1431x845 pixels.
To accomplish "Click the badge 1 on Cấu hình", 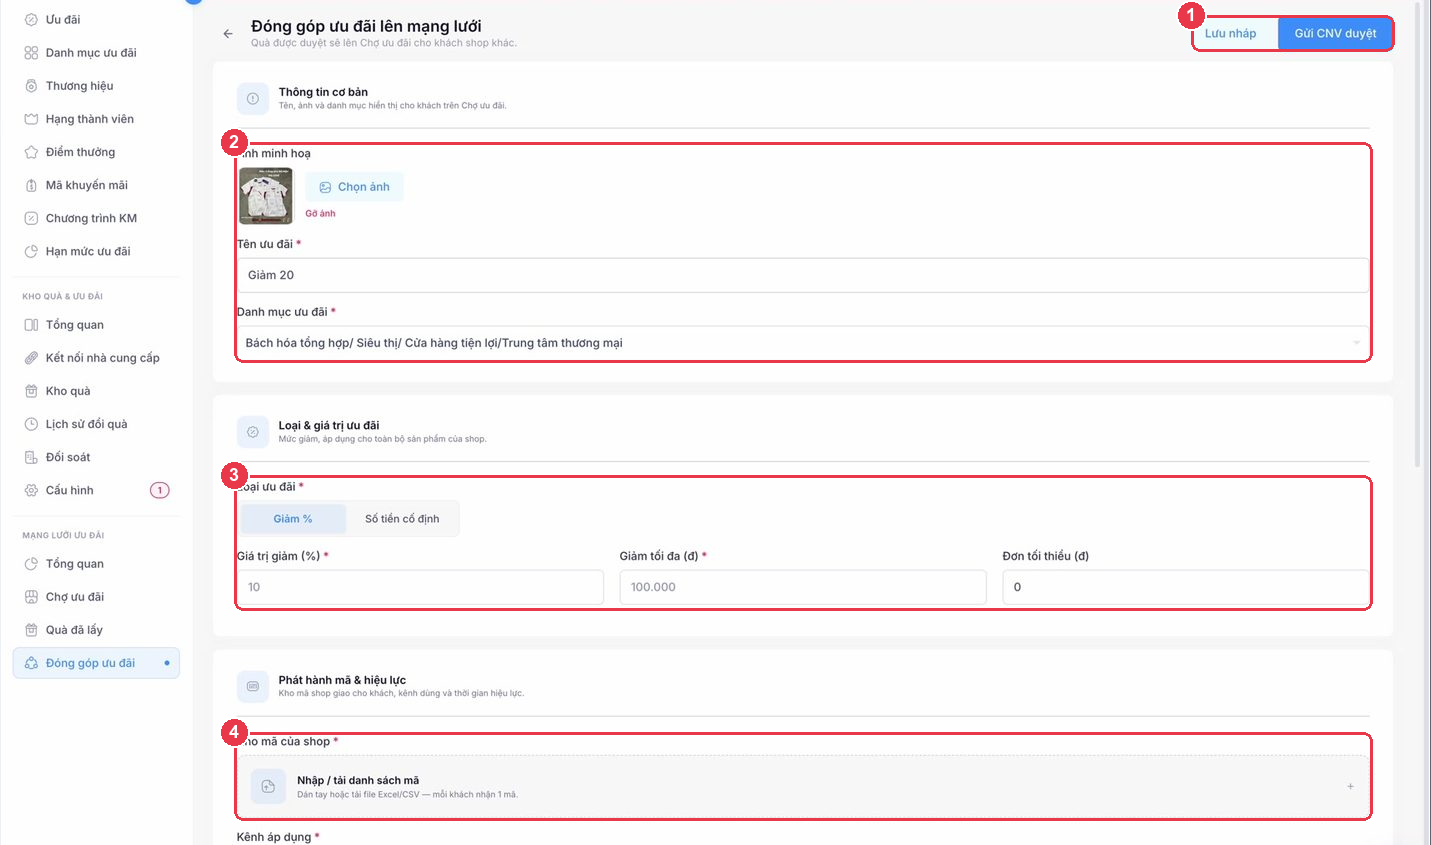I will tap(160, 490).
